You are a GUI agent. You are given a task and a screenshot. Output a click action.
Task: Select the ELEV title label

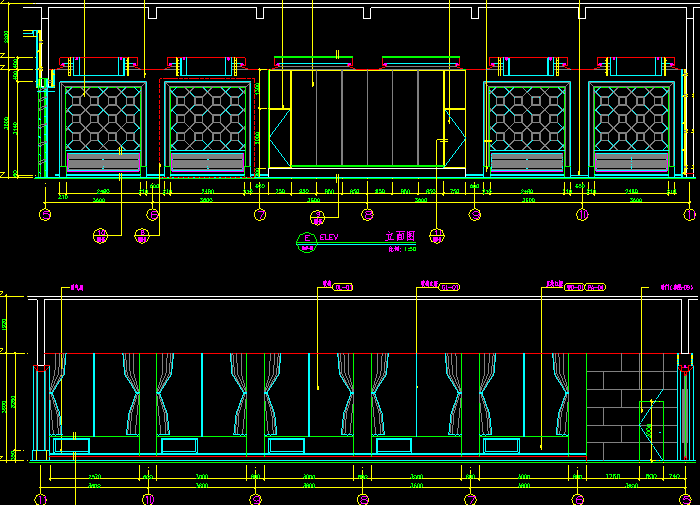point(330,237)
